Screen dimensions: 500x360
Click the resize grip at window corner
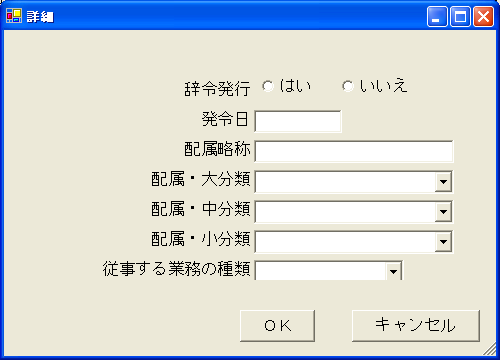point(490,350)
